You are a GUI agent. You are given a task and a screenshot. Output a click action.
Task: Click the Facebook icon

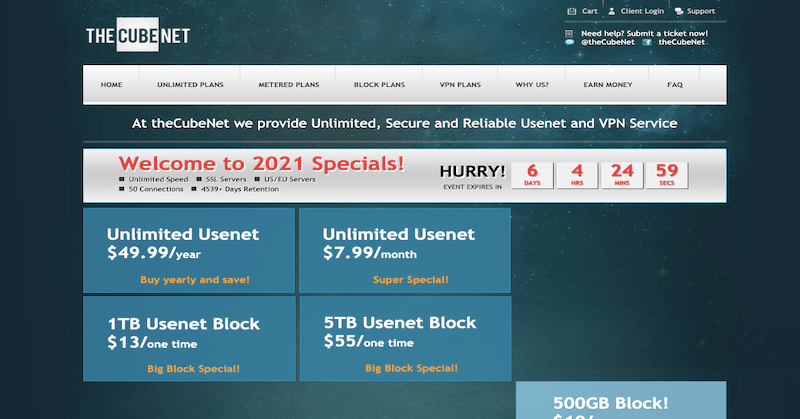coord(648,43)
